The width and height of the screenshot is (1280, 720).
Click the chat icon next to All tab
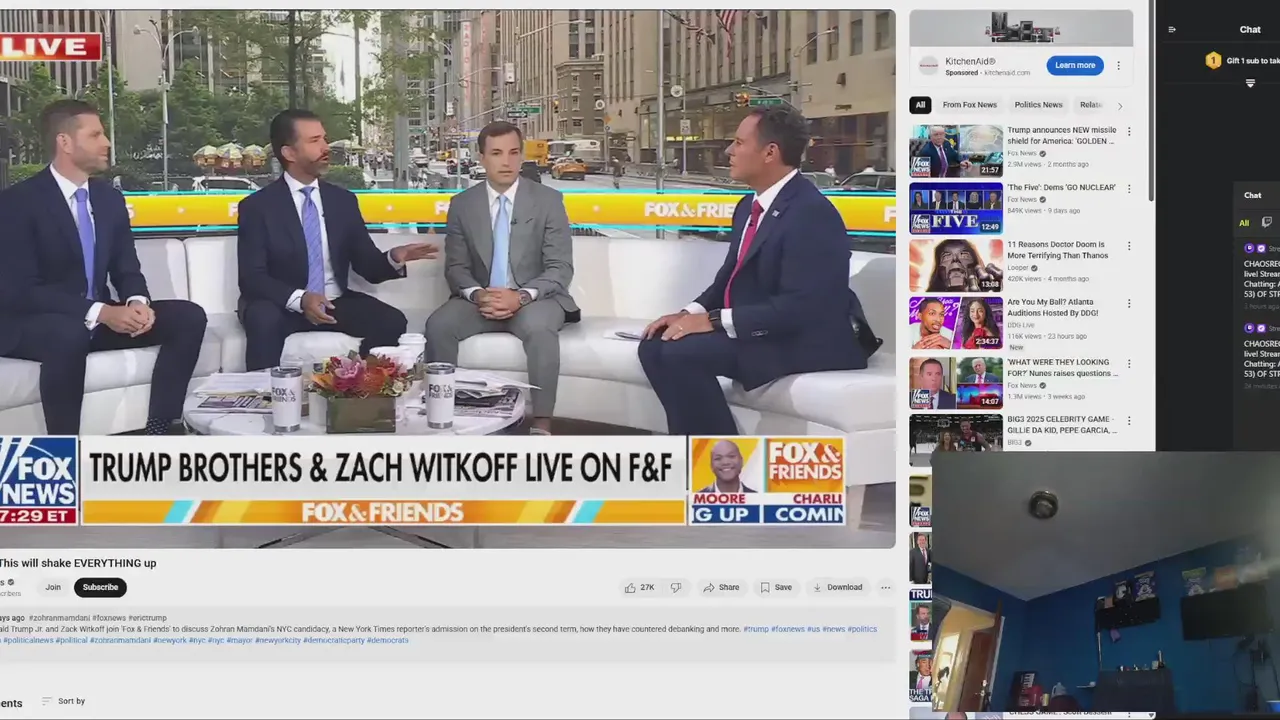[x=1267, y=222]
